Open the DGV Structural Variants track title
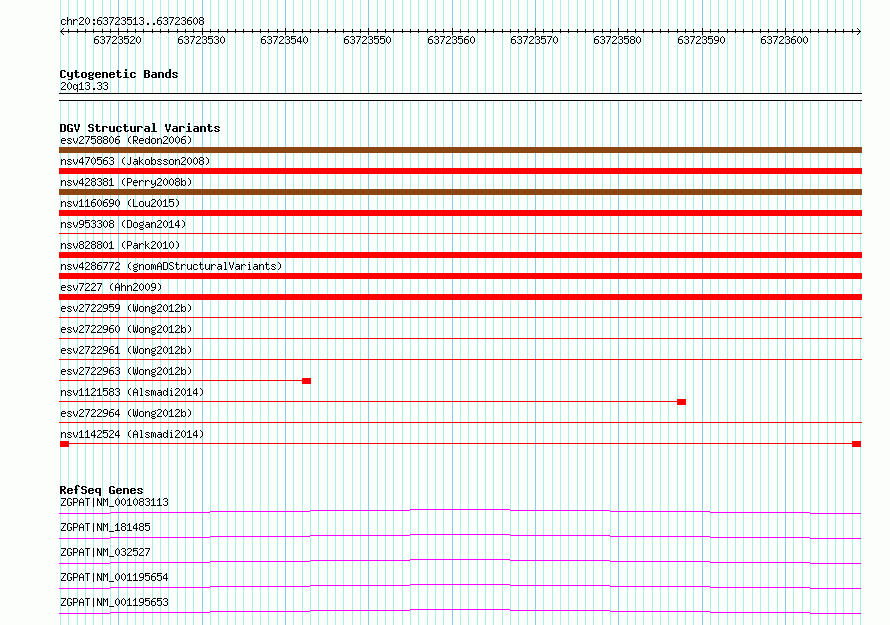 coord(140,128)
